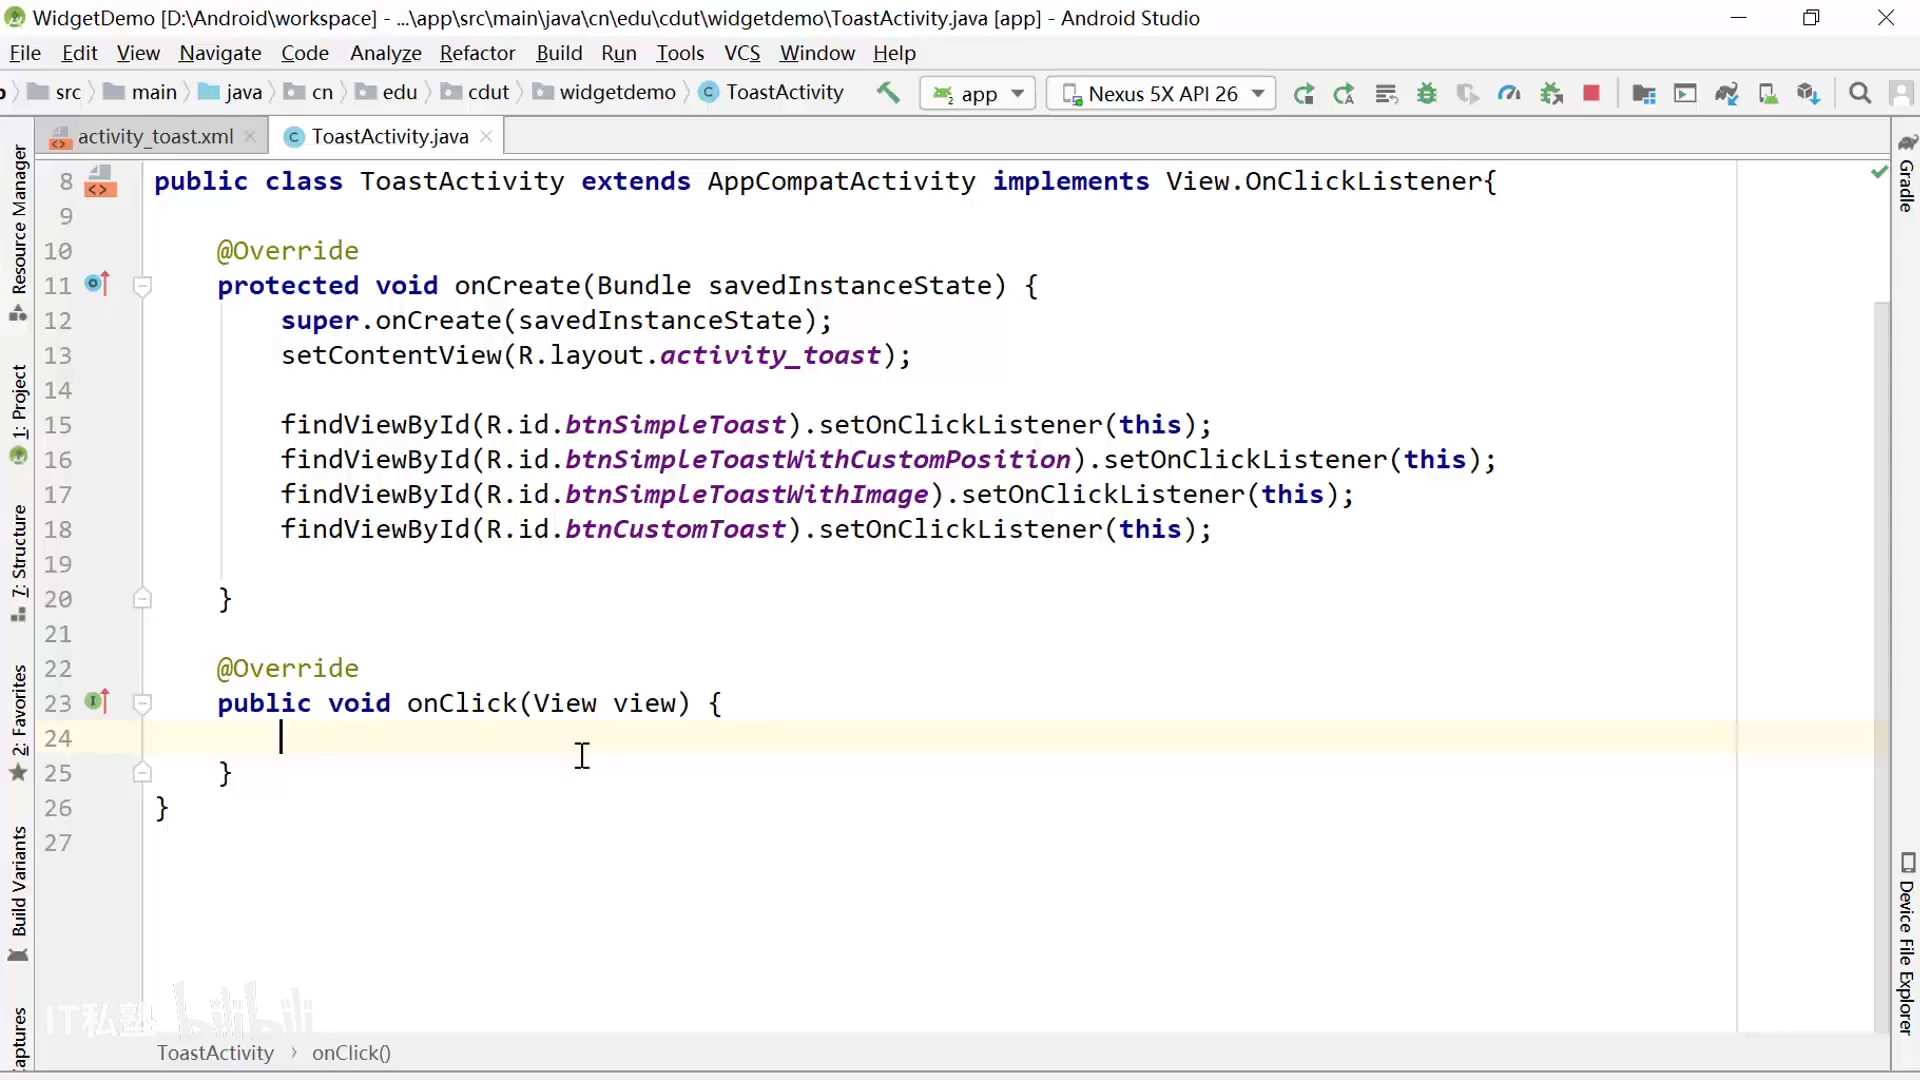
Task: Switch to the activity_toast.xml tab
Action: [x=155, y=136]
